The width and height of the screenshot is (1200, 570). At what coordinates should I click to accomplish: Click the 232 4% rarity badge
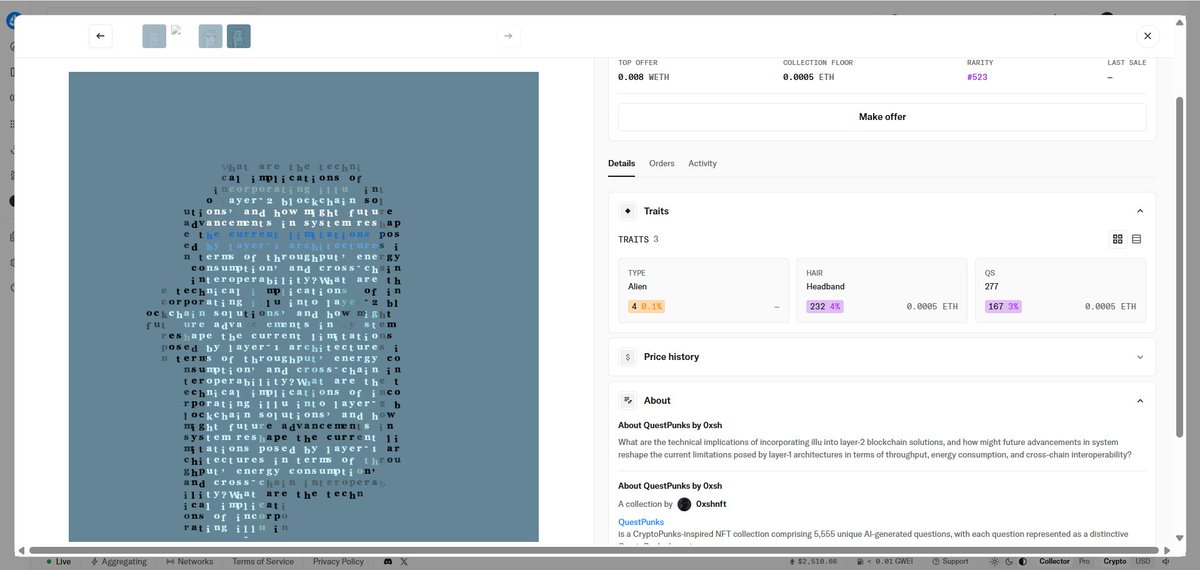click(x=825, y=306)
